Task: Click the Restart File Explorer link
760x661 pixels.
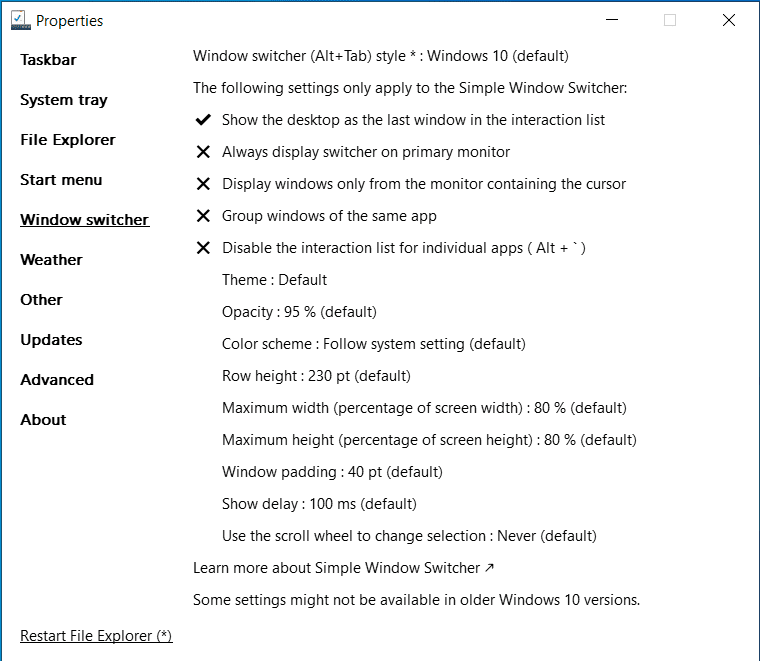Action: click(96, 636)
